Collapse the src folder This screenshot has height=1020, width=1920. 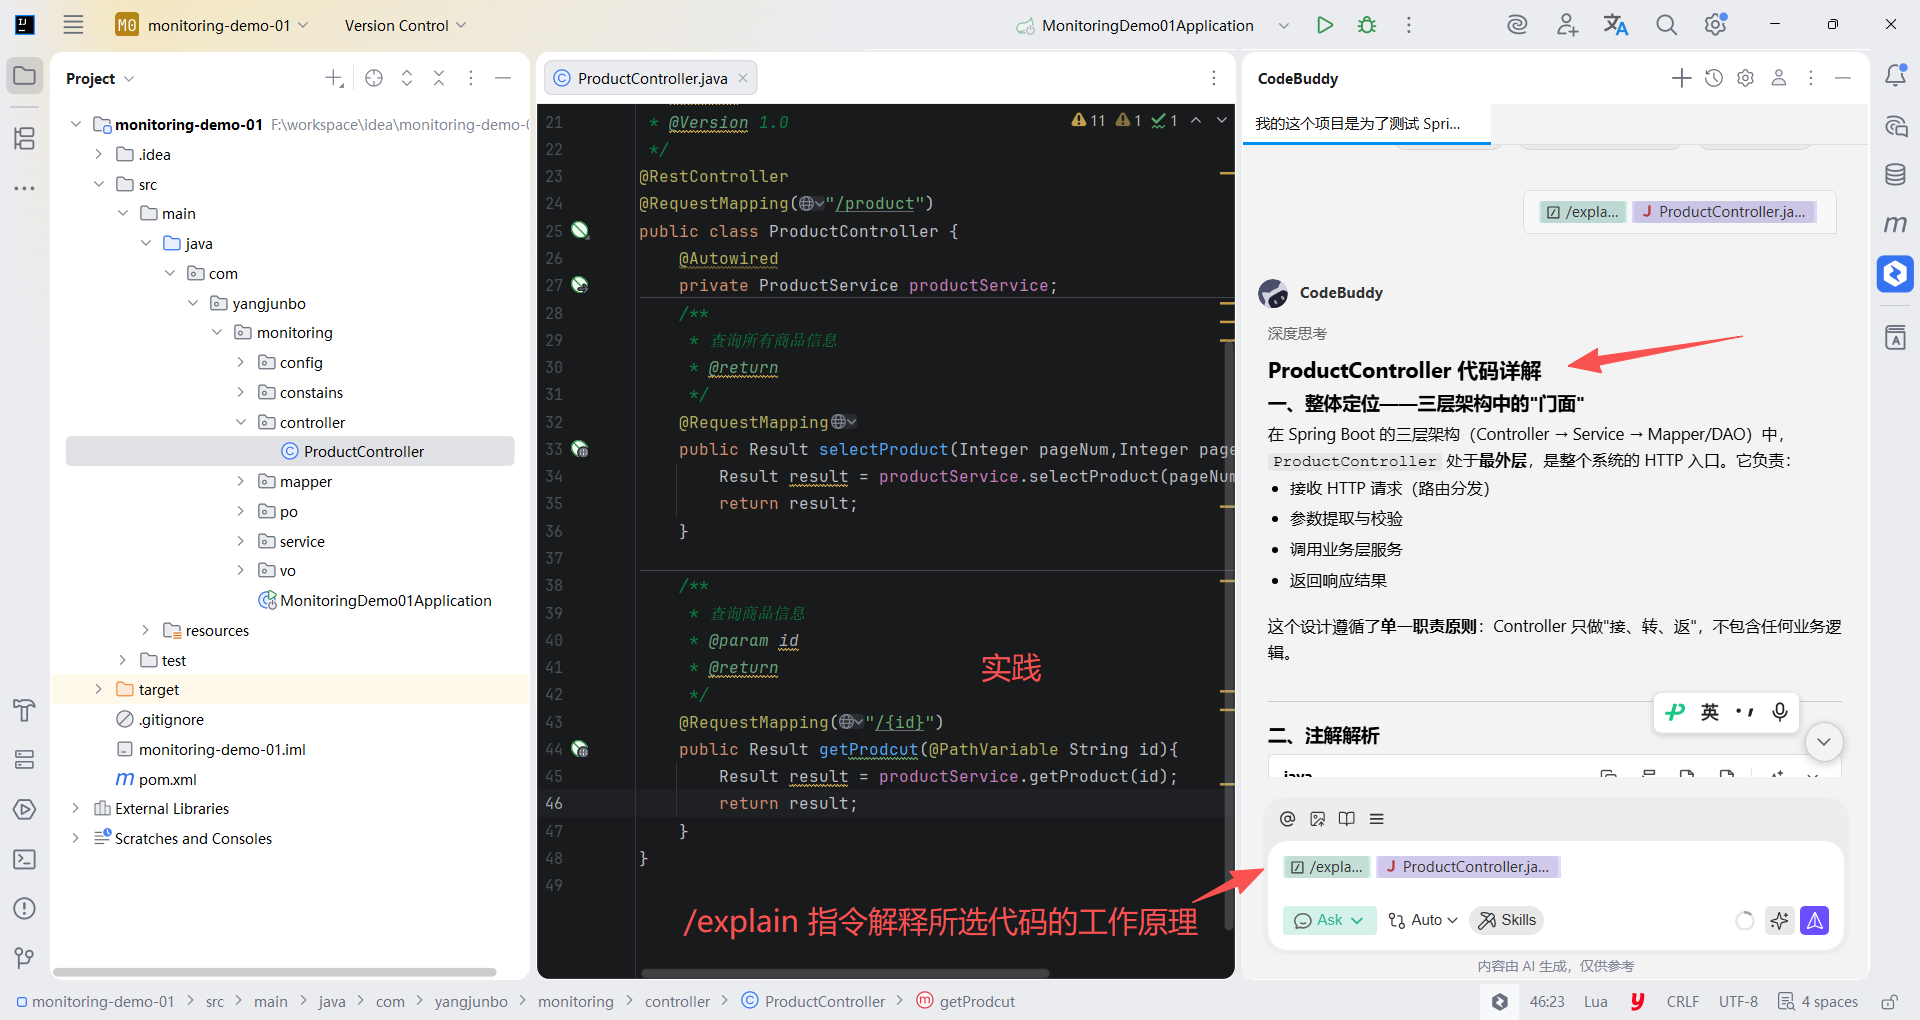click(x=98, y=184)
